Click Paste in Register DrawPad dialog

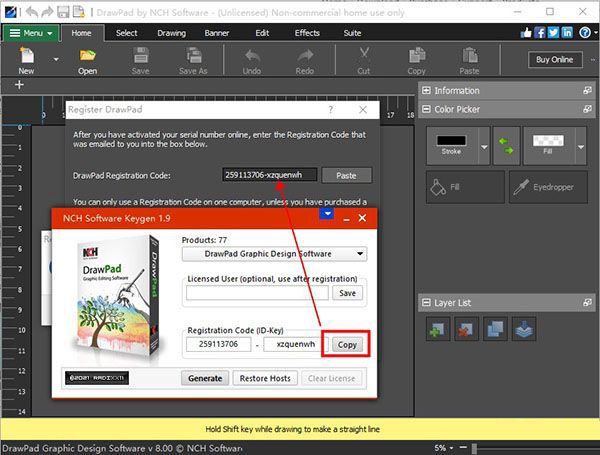point(346,176)
